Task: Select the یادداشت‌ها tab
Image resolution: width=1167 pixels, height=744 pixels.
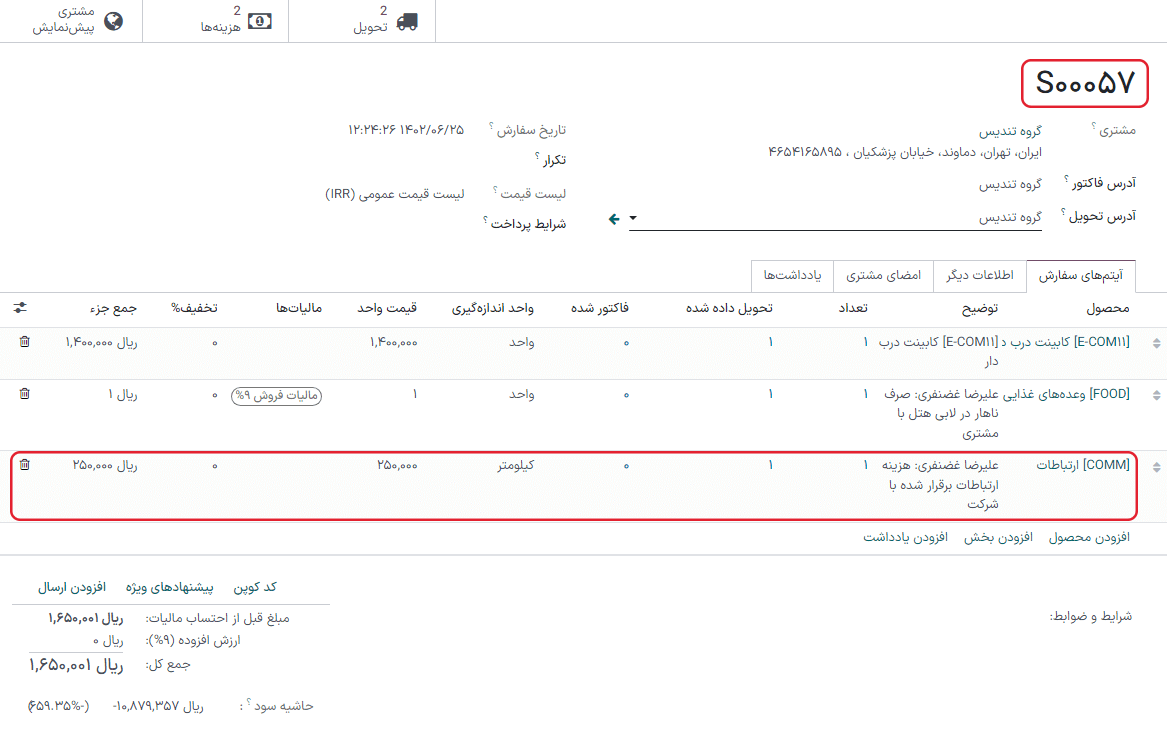Action: [x=792, y=276]
